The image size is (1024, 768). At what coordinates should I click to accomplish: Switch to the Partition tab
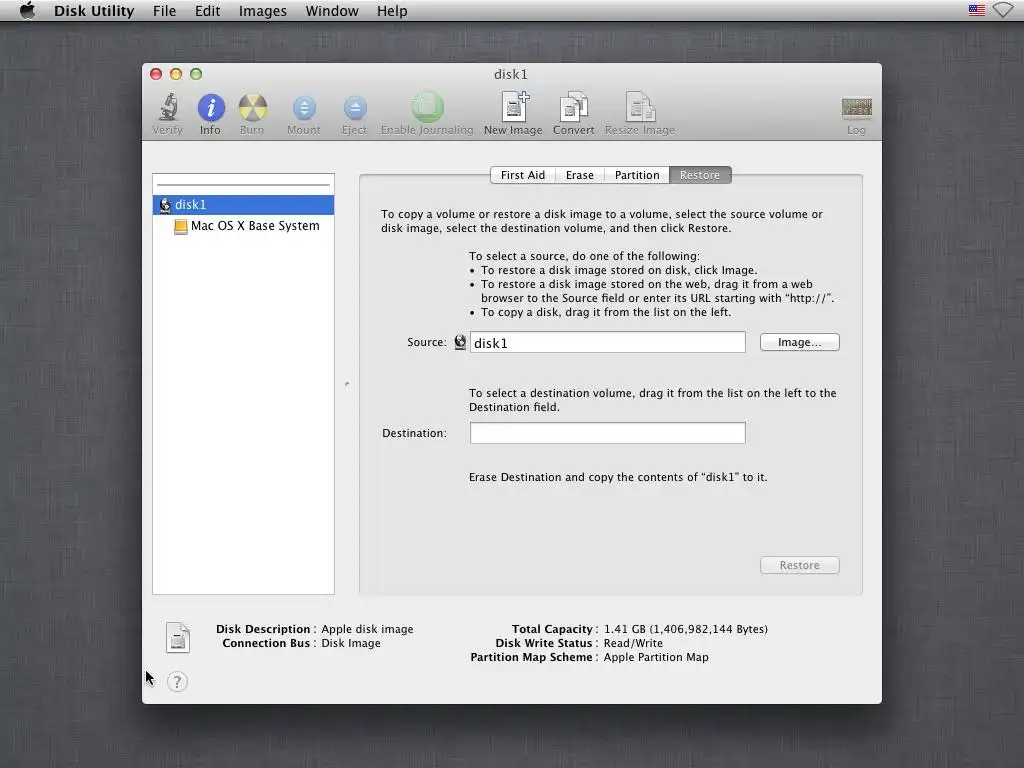point(637,175)
